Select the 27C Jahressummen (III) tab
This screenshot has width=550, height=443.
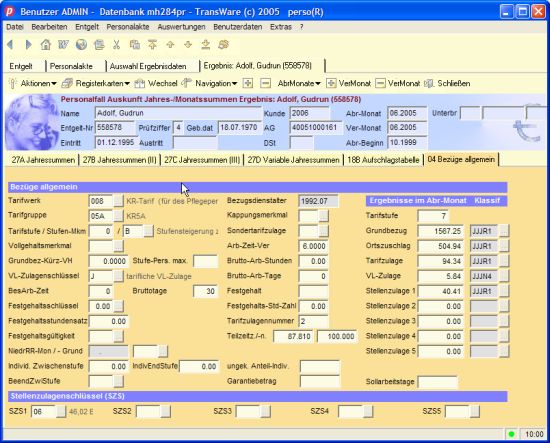pos(202,160)
